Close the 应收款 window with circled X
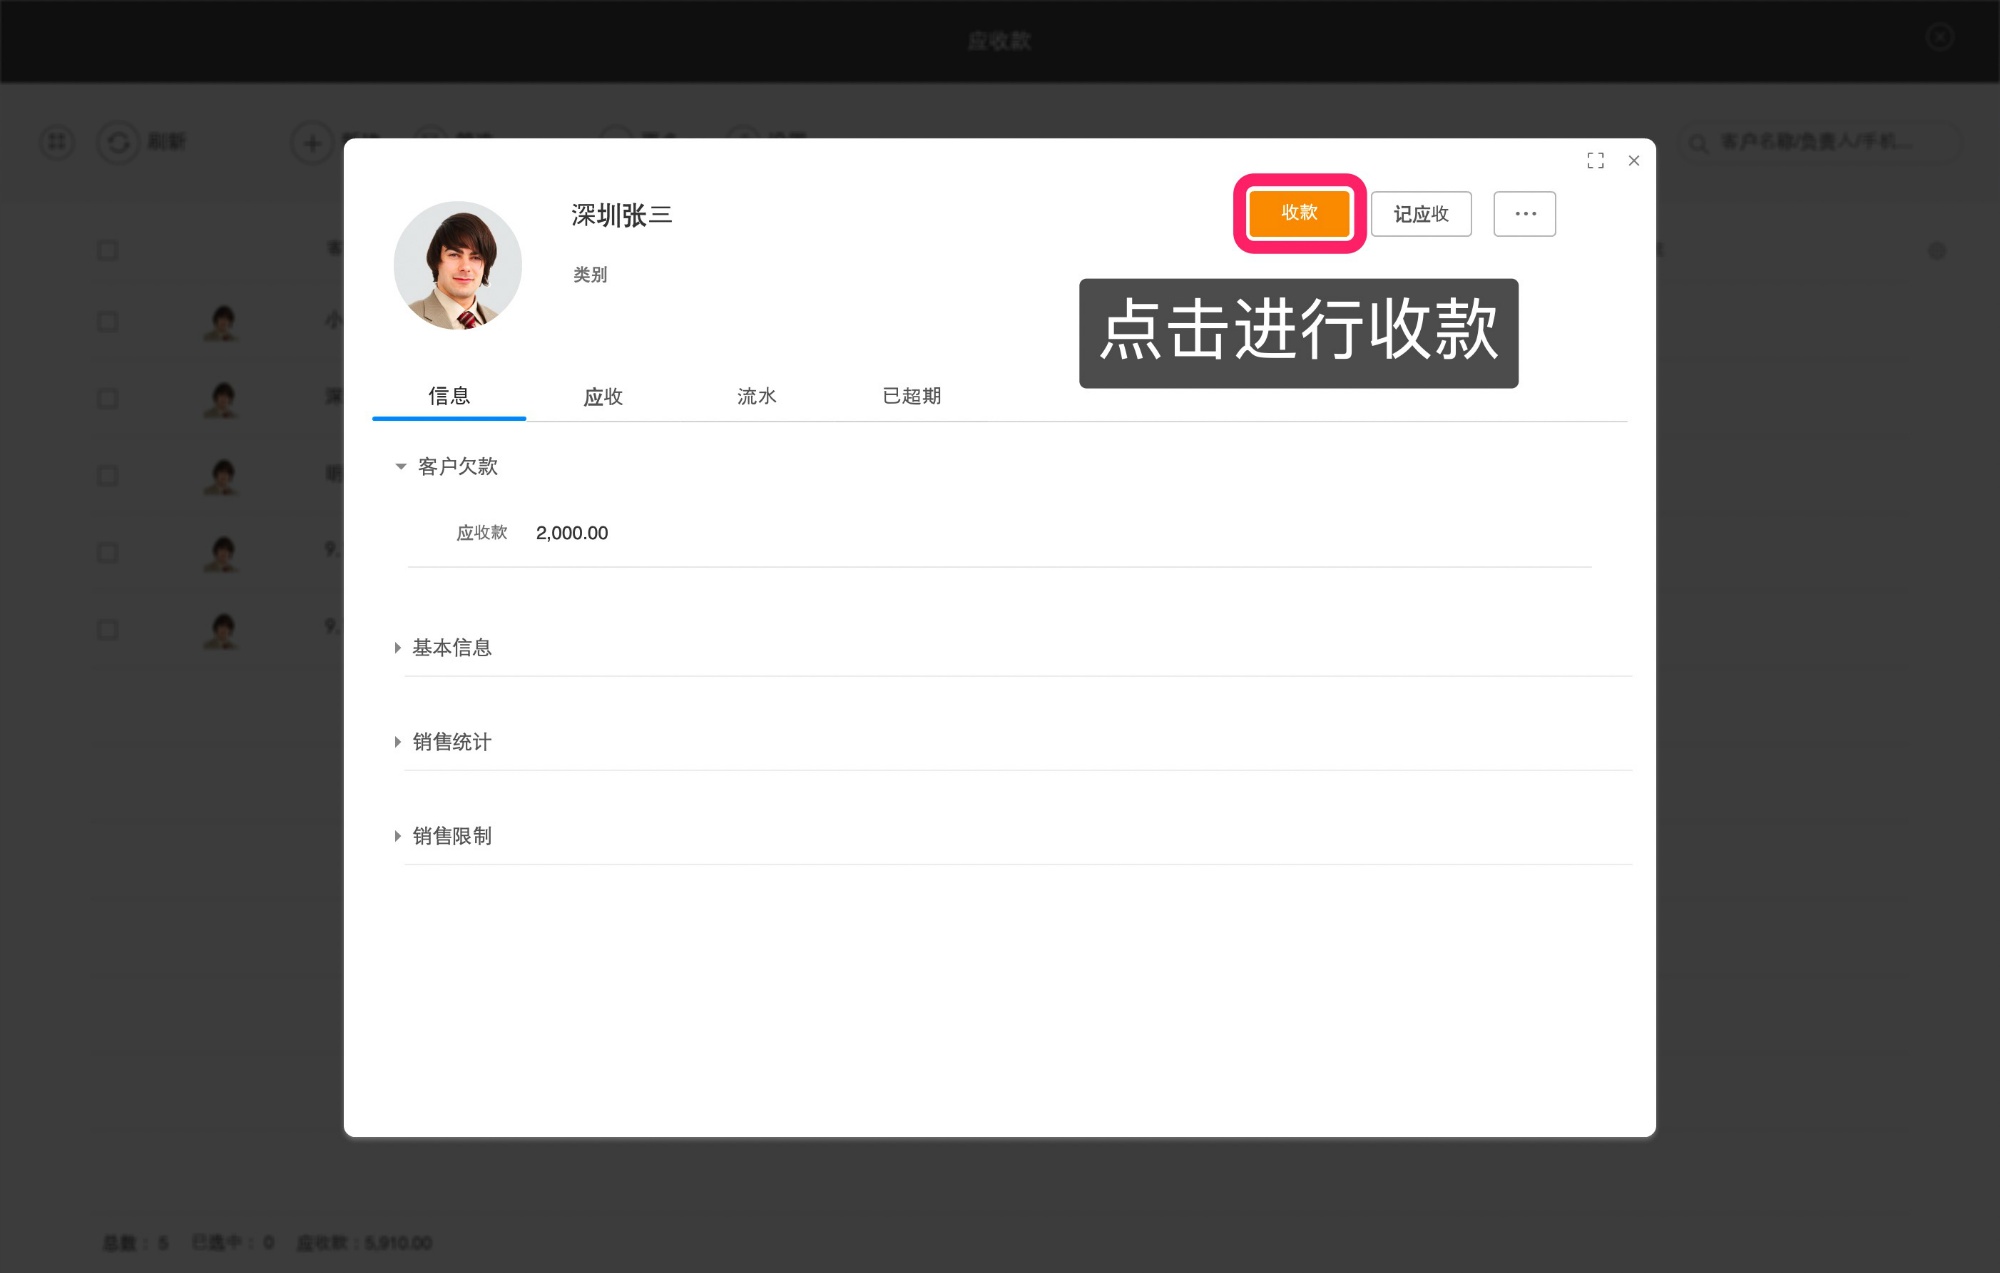2000x1273 pixels. pyautogui.click(x=1940, y=37)
